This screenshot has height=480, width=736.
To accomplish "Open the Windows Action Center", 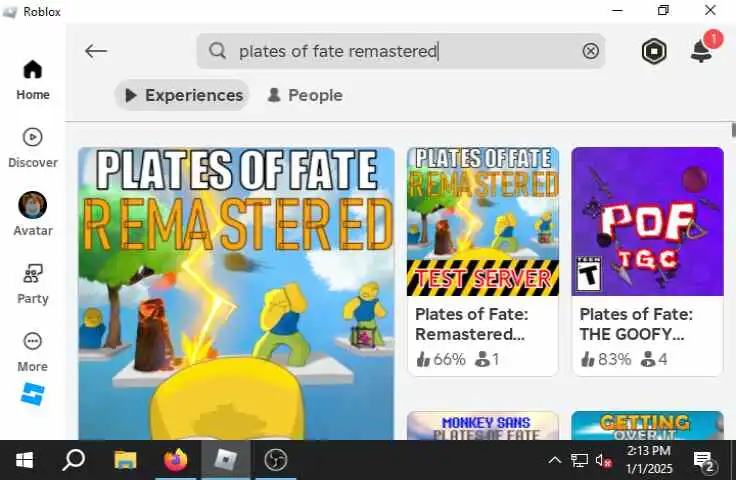I will pos(704,462).
